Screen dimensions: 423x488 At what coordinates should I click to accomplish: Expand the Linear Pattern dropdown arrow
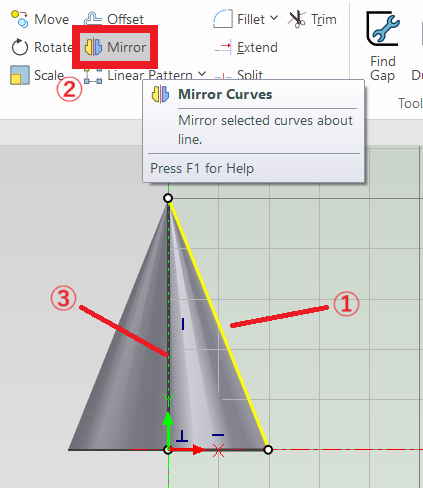[202, 74]
